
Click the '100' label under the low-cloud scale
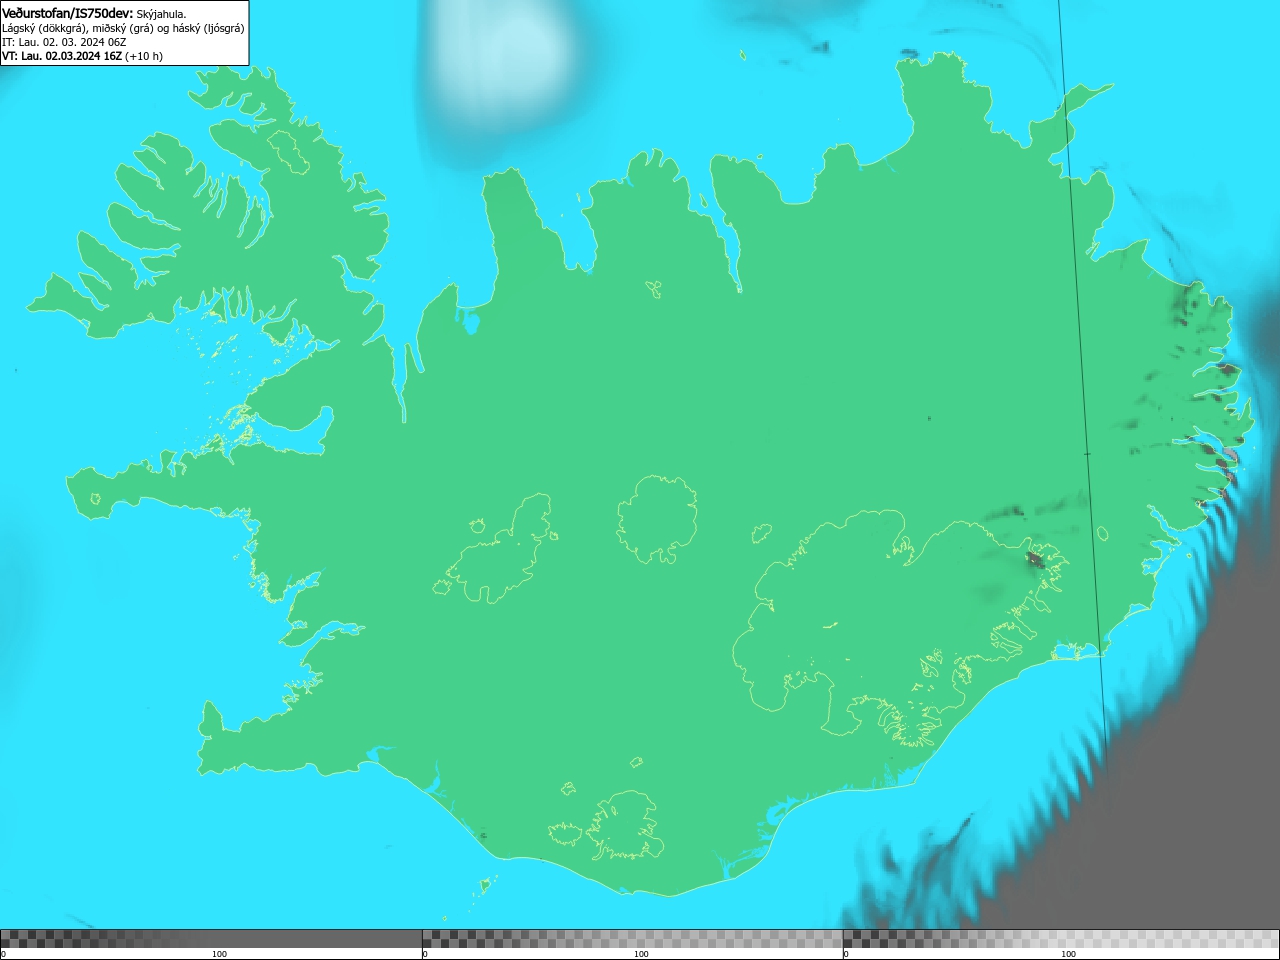coord(219,954)
